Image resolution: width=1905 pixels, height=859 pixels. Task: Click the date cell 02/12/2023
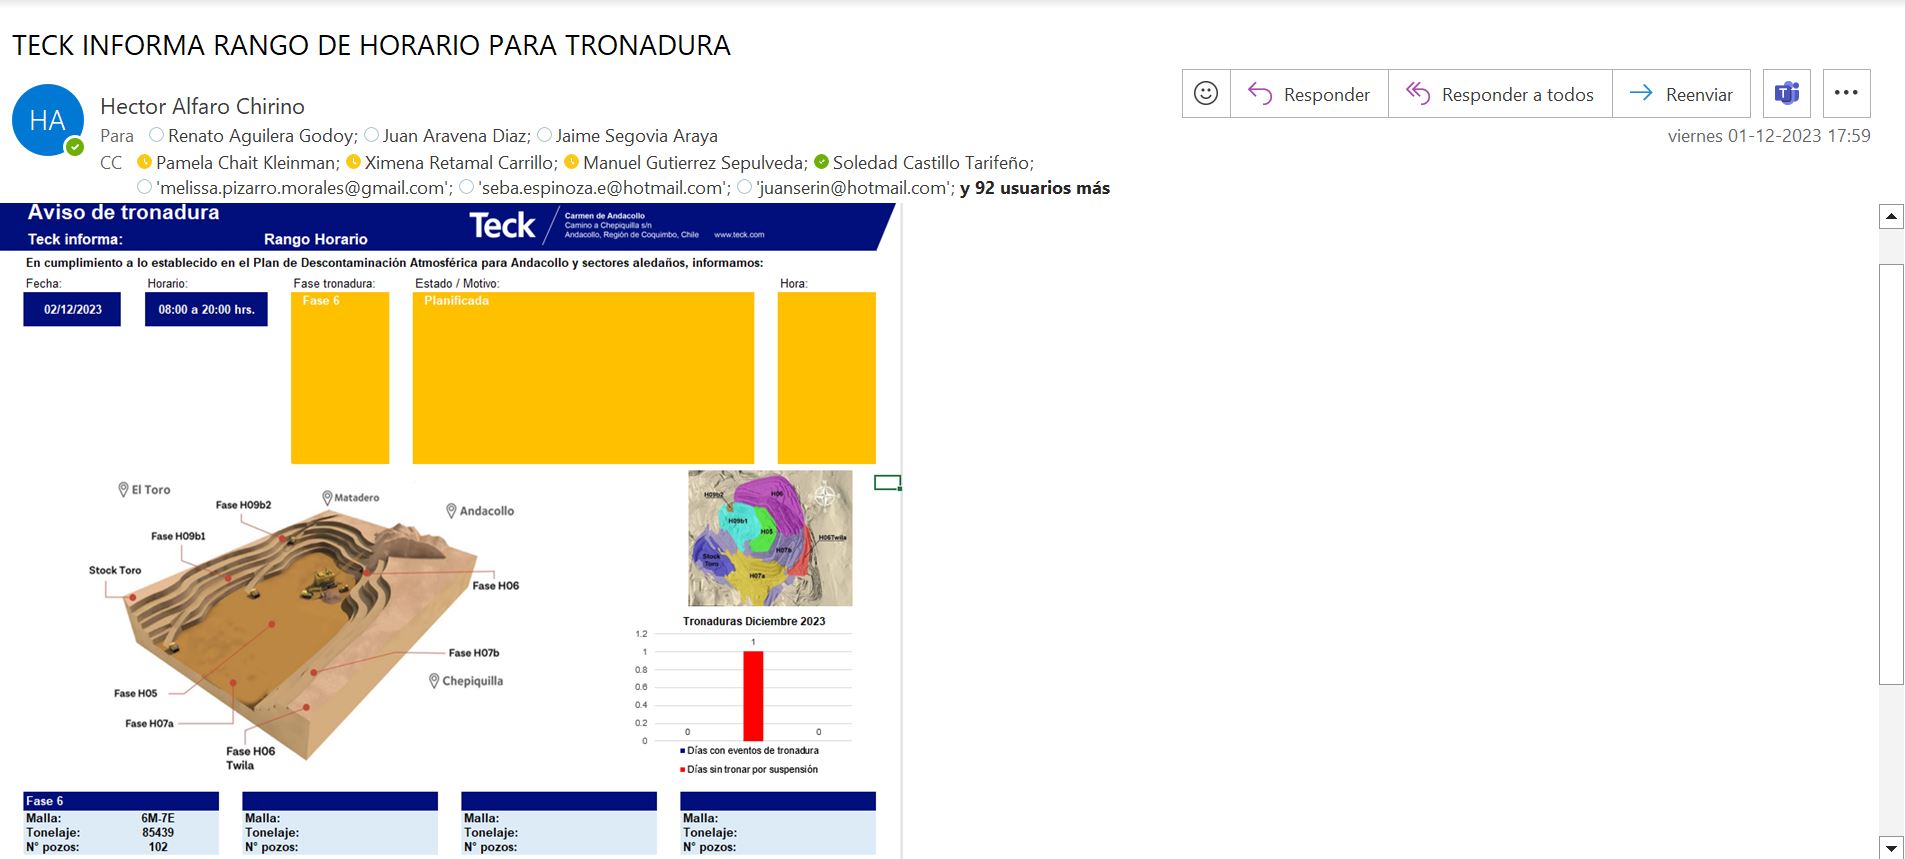[72, 309]
